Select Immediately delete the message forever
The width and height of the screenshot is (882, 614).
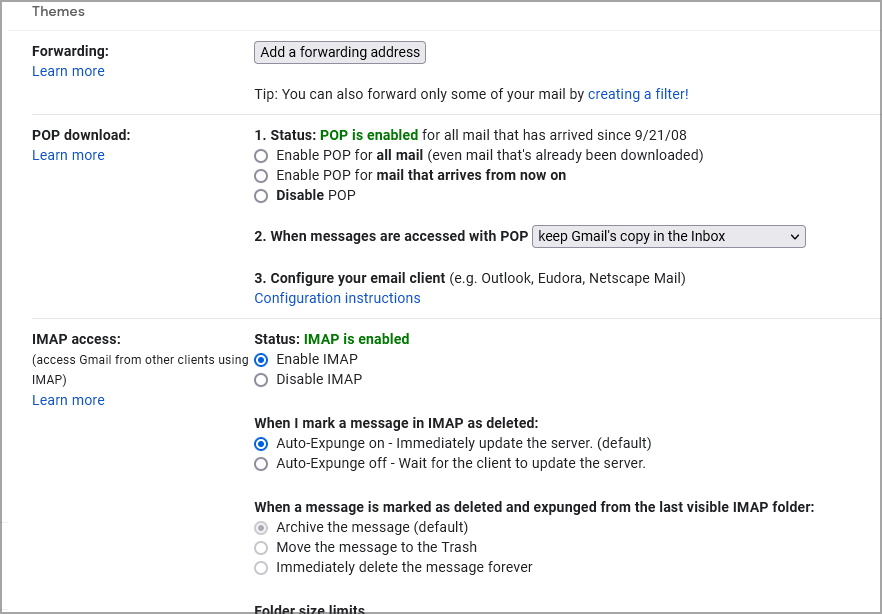click(261, 568)
